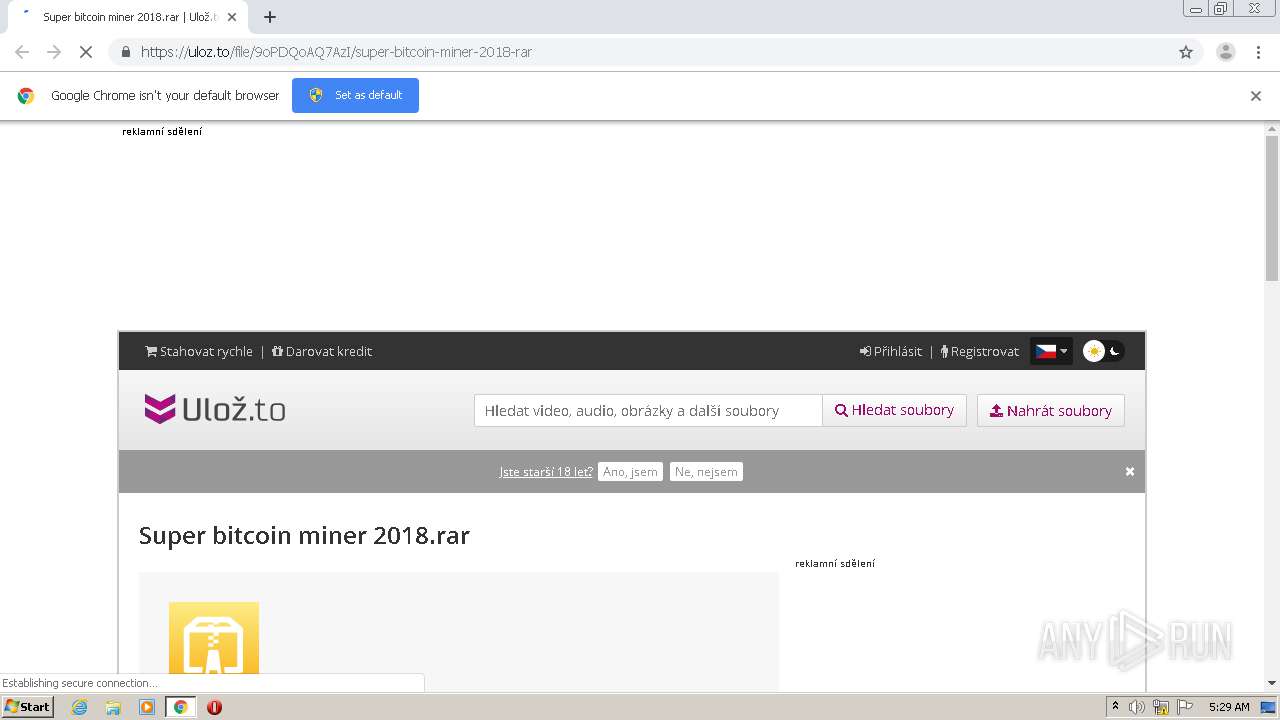Viewport: 1280px width, 720px height.
Task: Toggle light/dark theme switch
Action: click(1104, 351)
